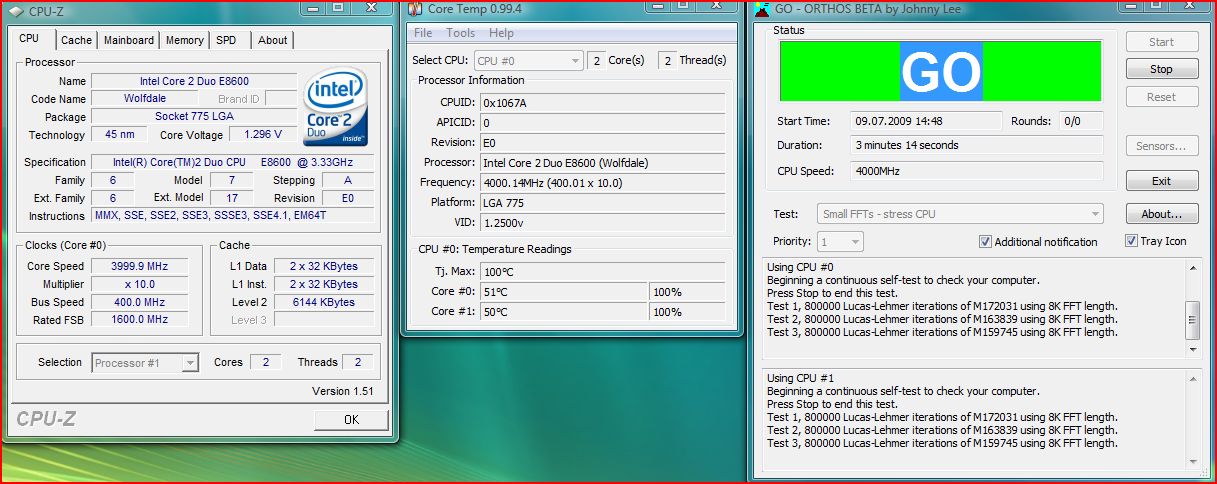The height and width of the screenshot is (484, 1217).
Task: Click the ORTHOS title bar icon
Action: coord(762,9)
